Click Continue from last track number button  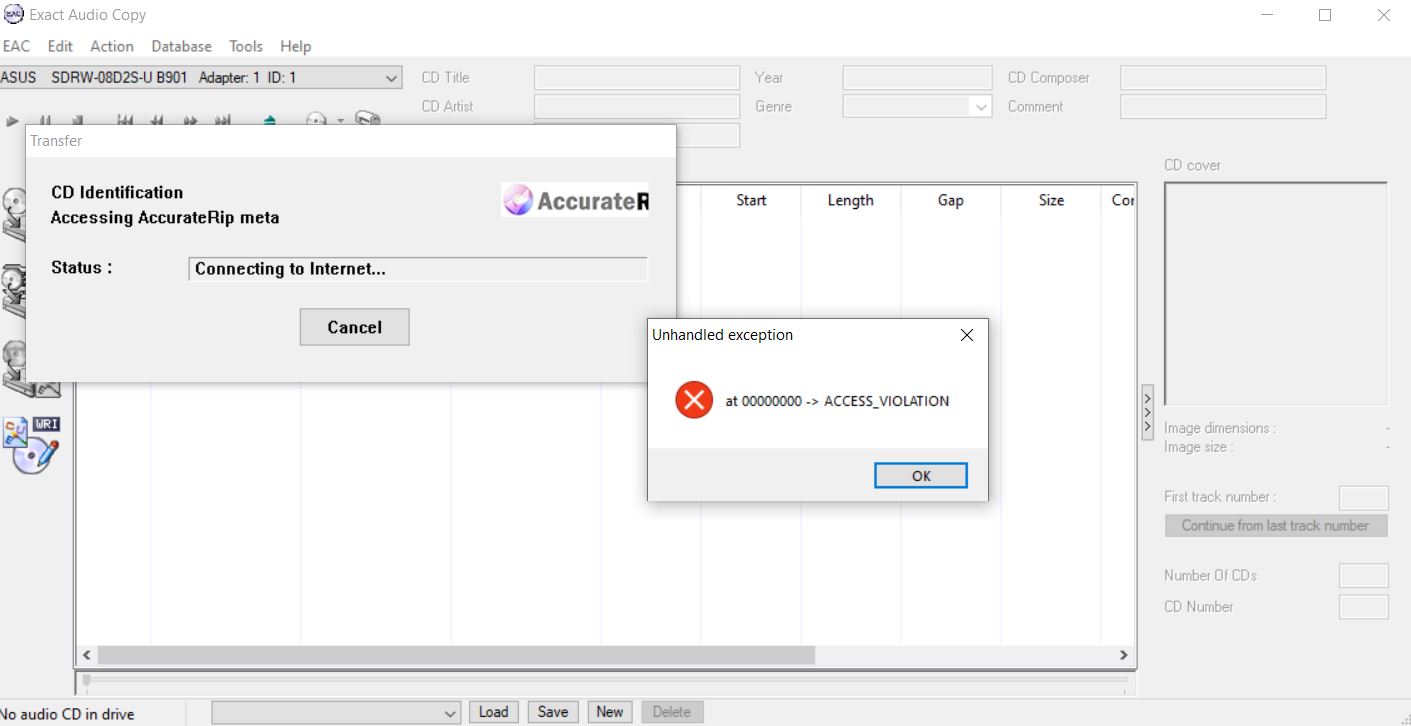(1276, 525)
